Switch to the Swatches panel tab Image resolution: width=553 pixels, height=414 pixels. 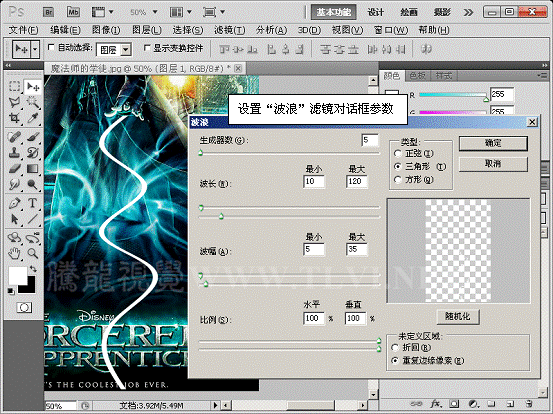point(418,75)
